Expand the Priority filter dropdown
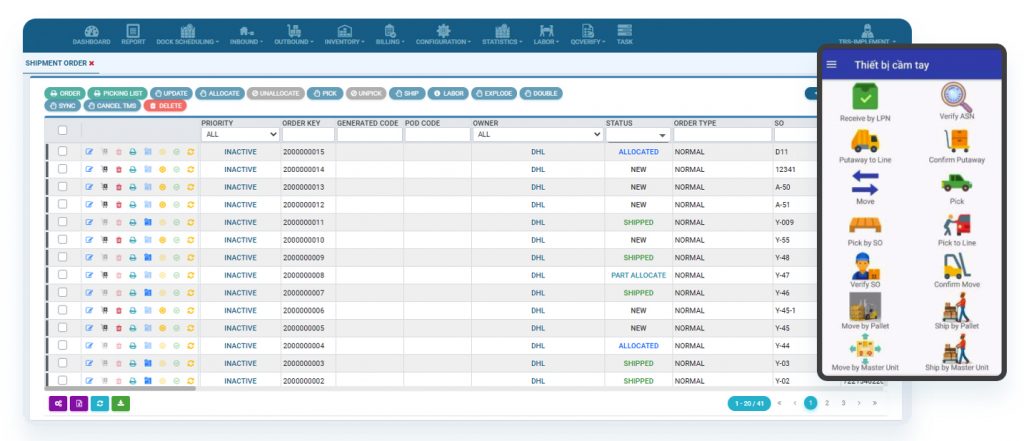This screenshot has width=1024, height=441. pos(240,134)
